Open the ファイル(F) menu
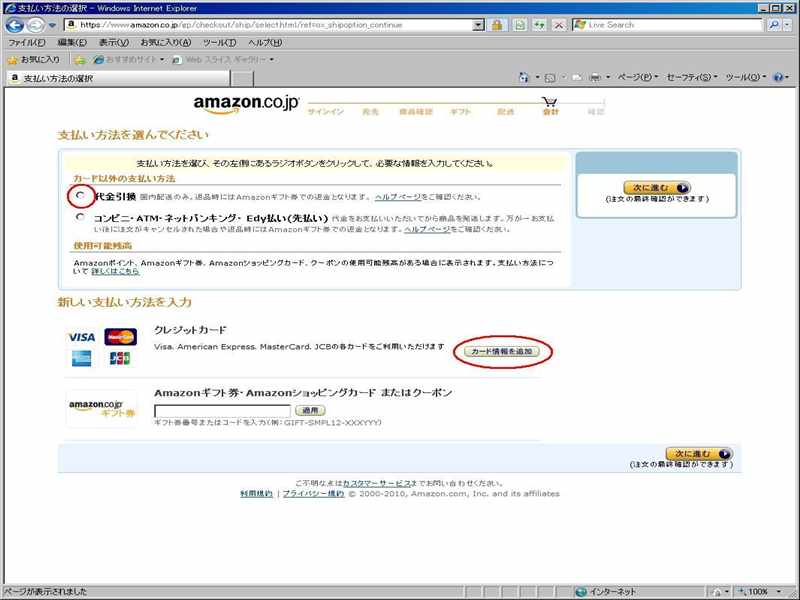This screenshot has width=800, height=600. point(27,43)
